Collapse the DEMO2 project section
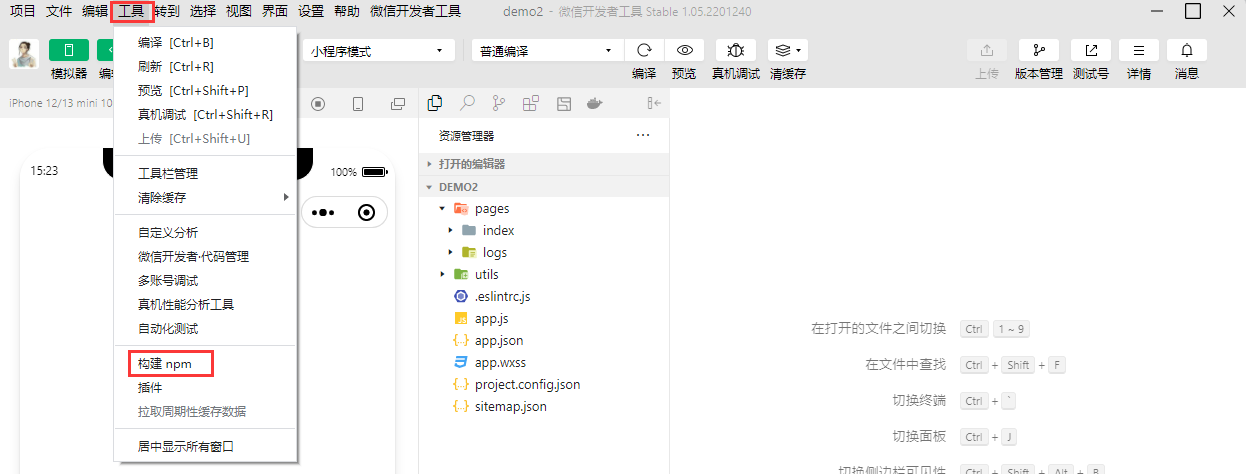 point(544,187)
